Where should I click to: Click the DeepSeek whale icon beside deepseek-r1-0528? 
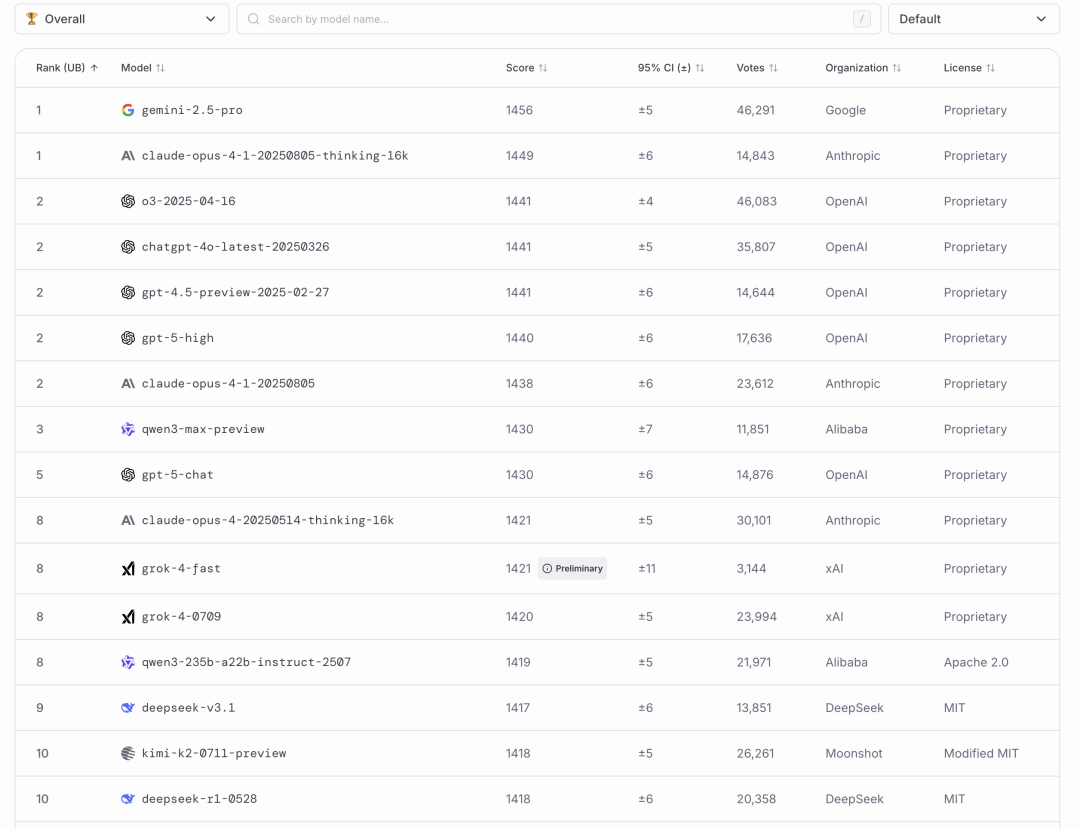[x=127, y=799]
